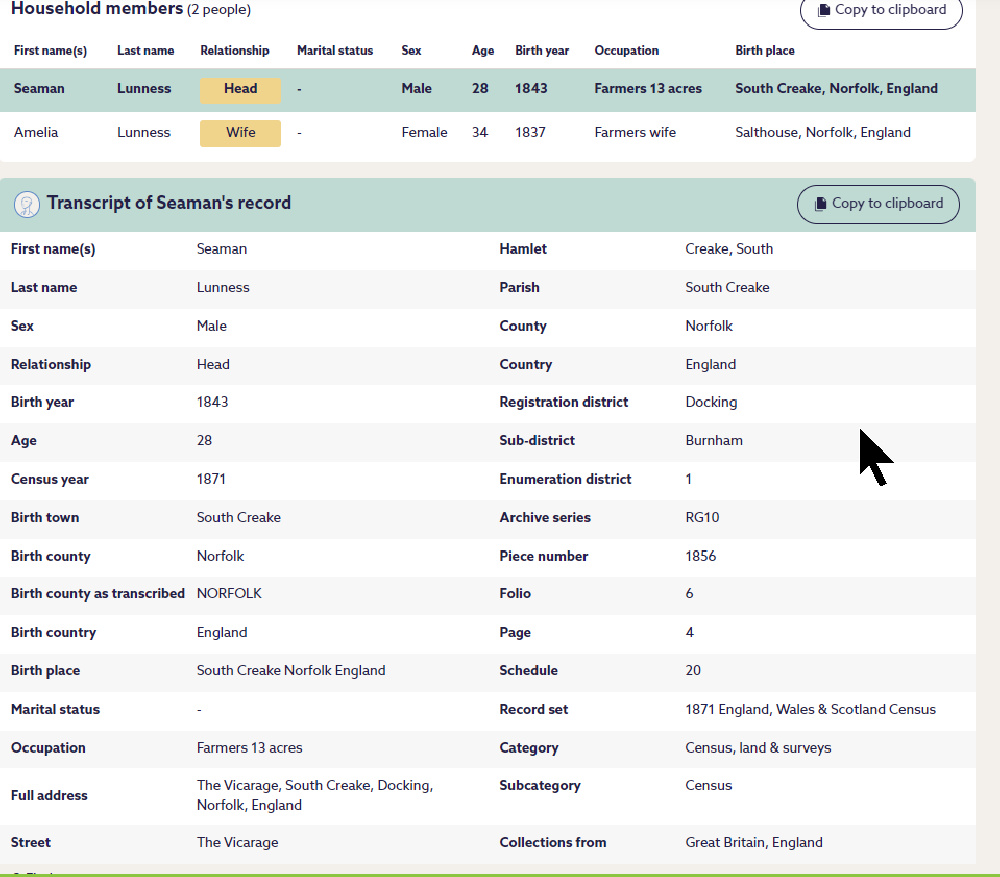Click the Birth place column header
This screenshot has height=877, width=1000.
click(x=765, y=51)
